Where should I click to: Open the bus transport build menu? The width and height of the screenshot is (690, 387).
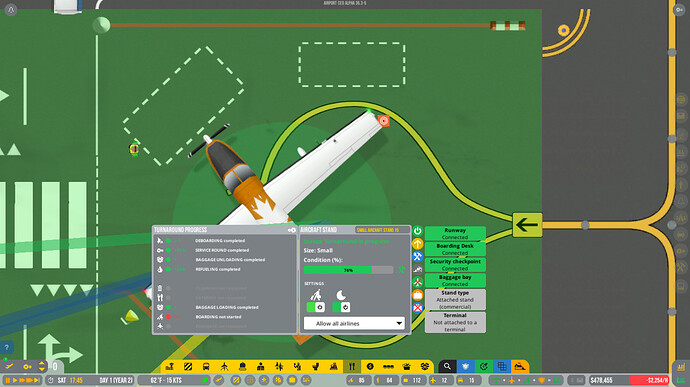point(206,366)
